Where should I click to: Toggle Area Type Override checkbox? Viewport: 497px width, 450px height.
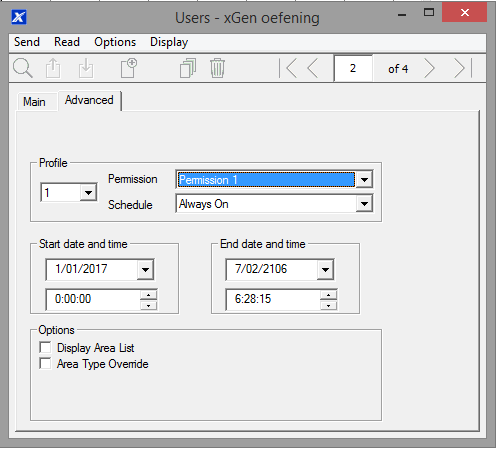tap(45, 363)
